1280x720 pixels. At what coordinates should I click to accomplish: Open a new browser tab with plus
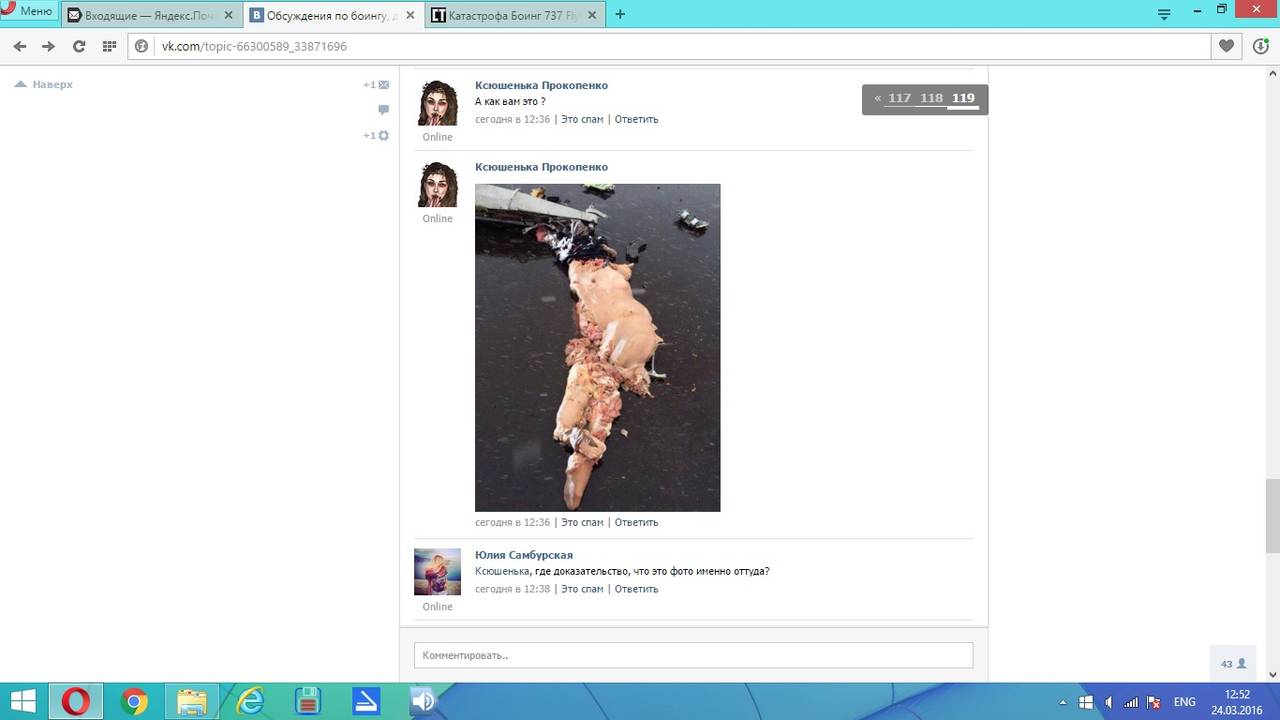coord(620,14)
